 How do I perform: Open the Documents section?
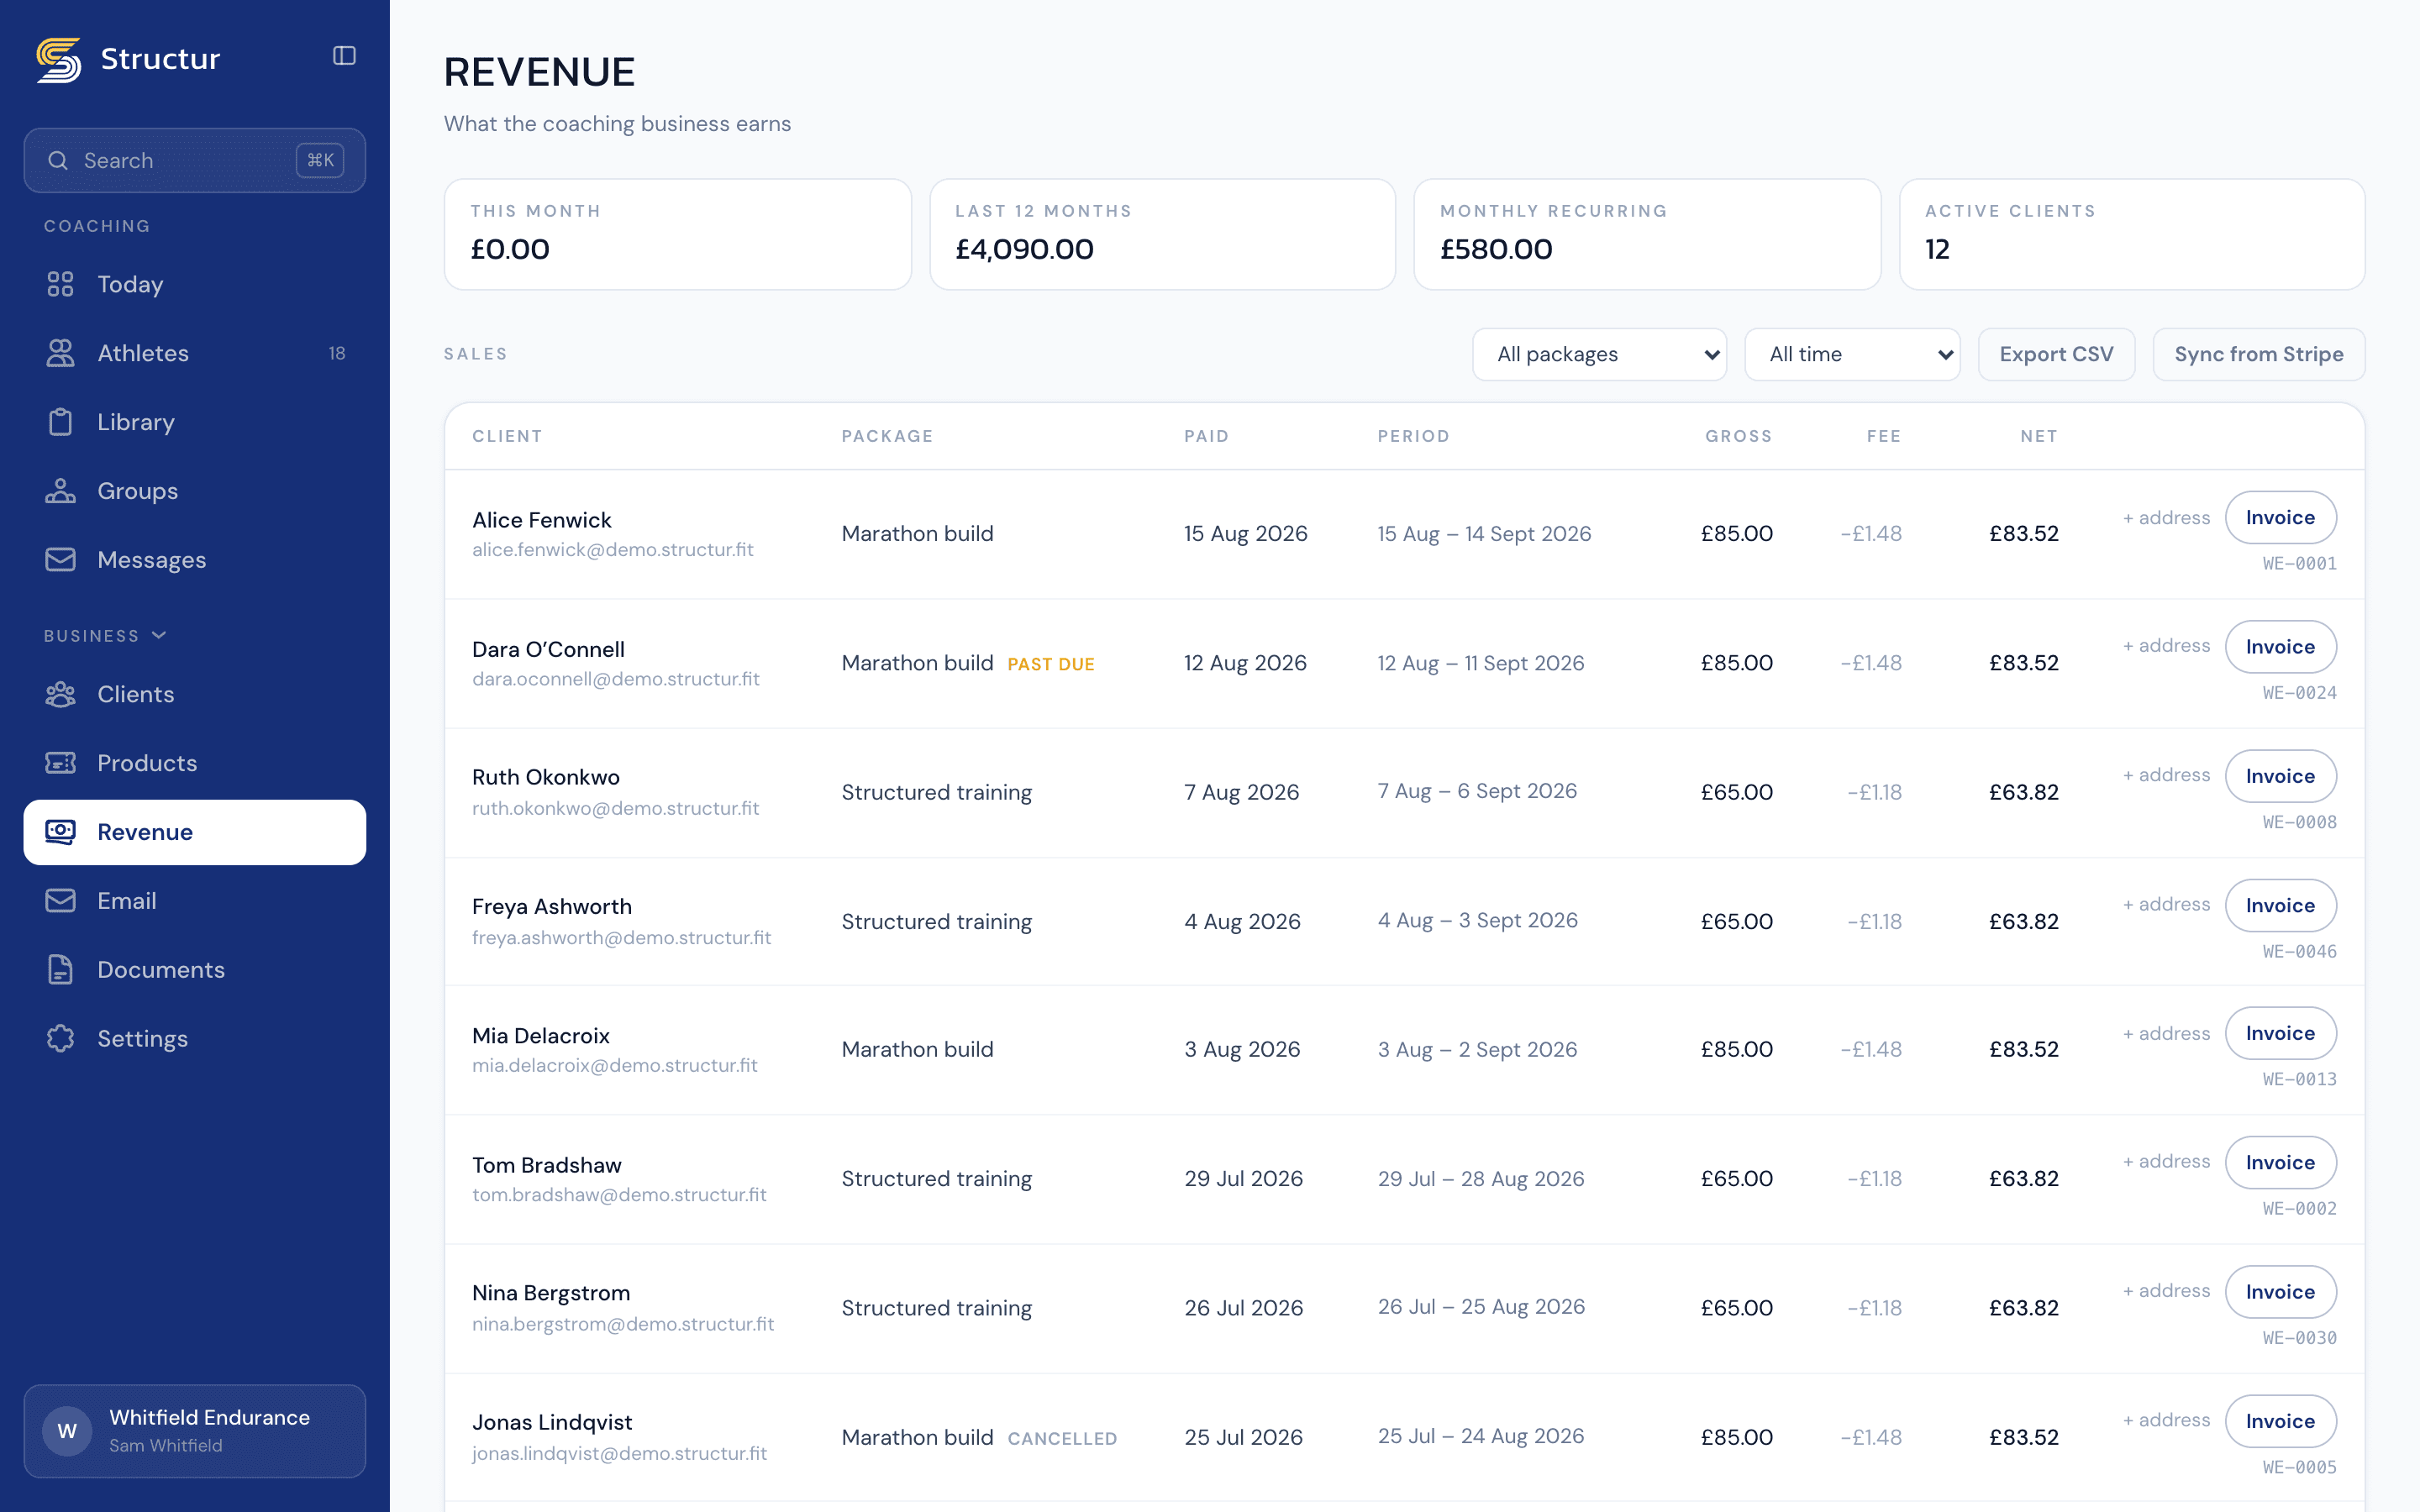pos(195,970)
